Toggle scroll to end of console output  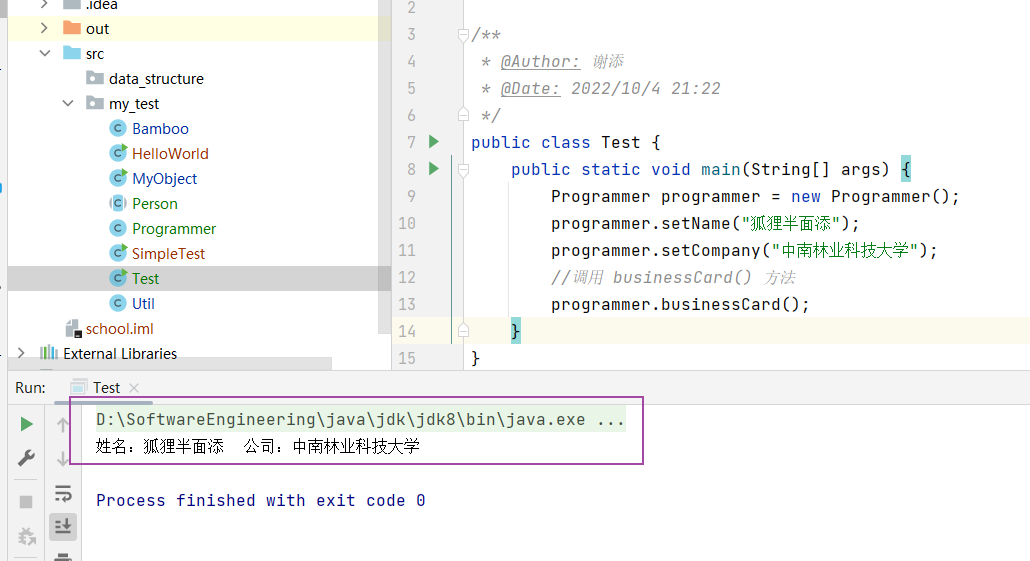[63, 526]
